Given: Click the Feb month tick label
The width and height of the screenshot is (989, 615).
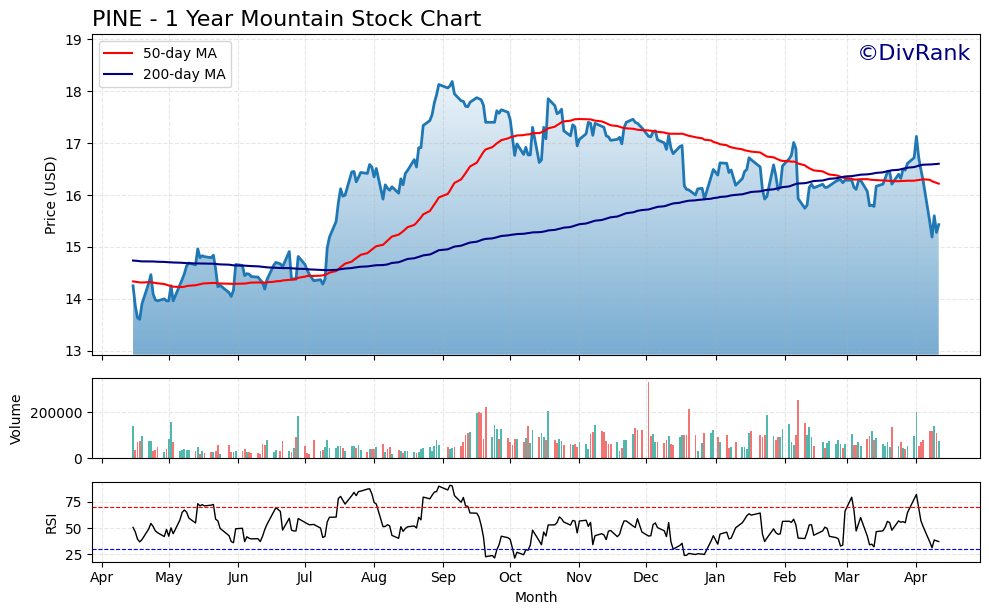Looking at the screenshot, I should pos(785,578).
